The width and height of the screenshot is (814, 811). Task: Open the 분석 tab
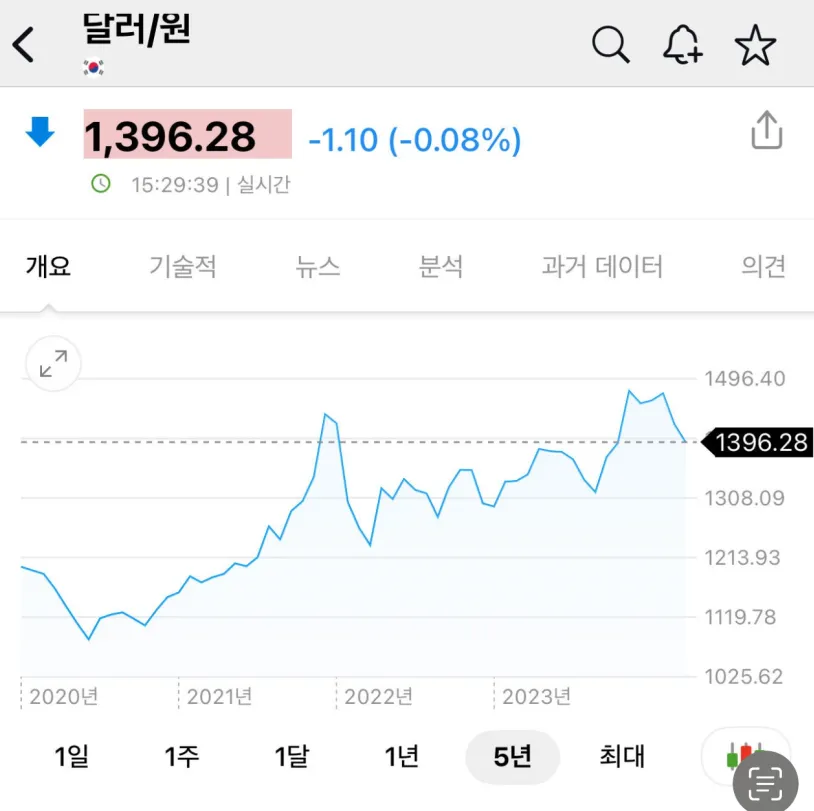[x=440, y=267]
